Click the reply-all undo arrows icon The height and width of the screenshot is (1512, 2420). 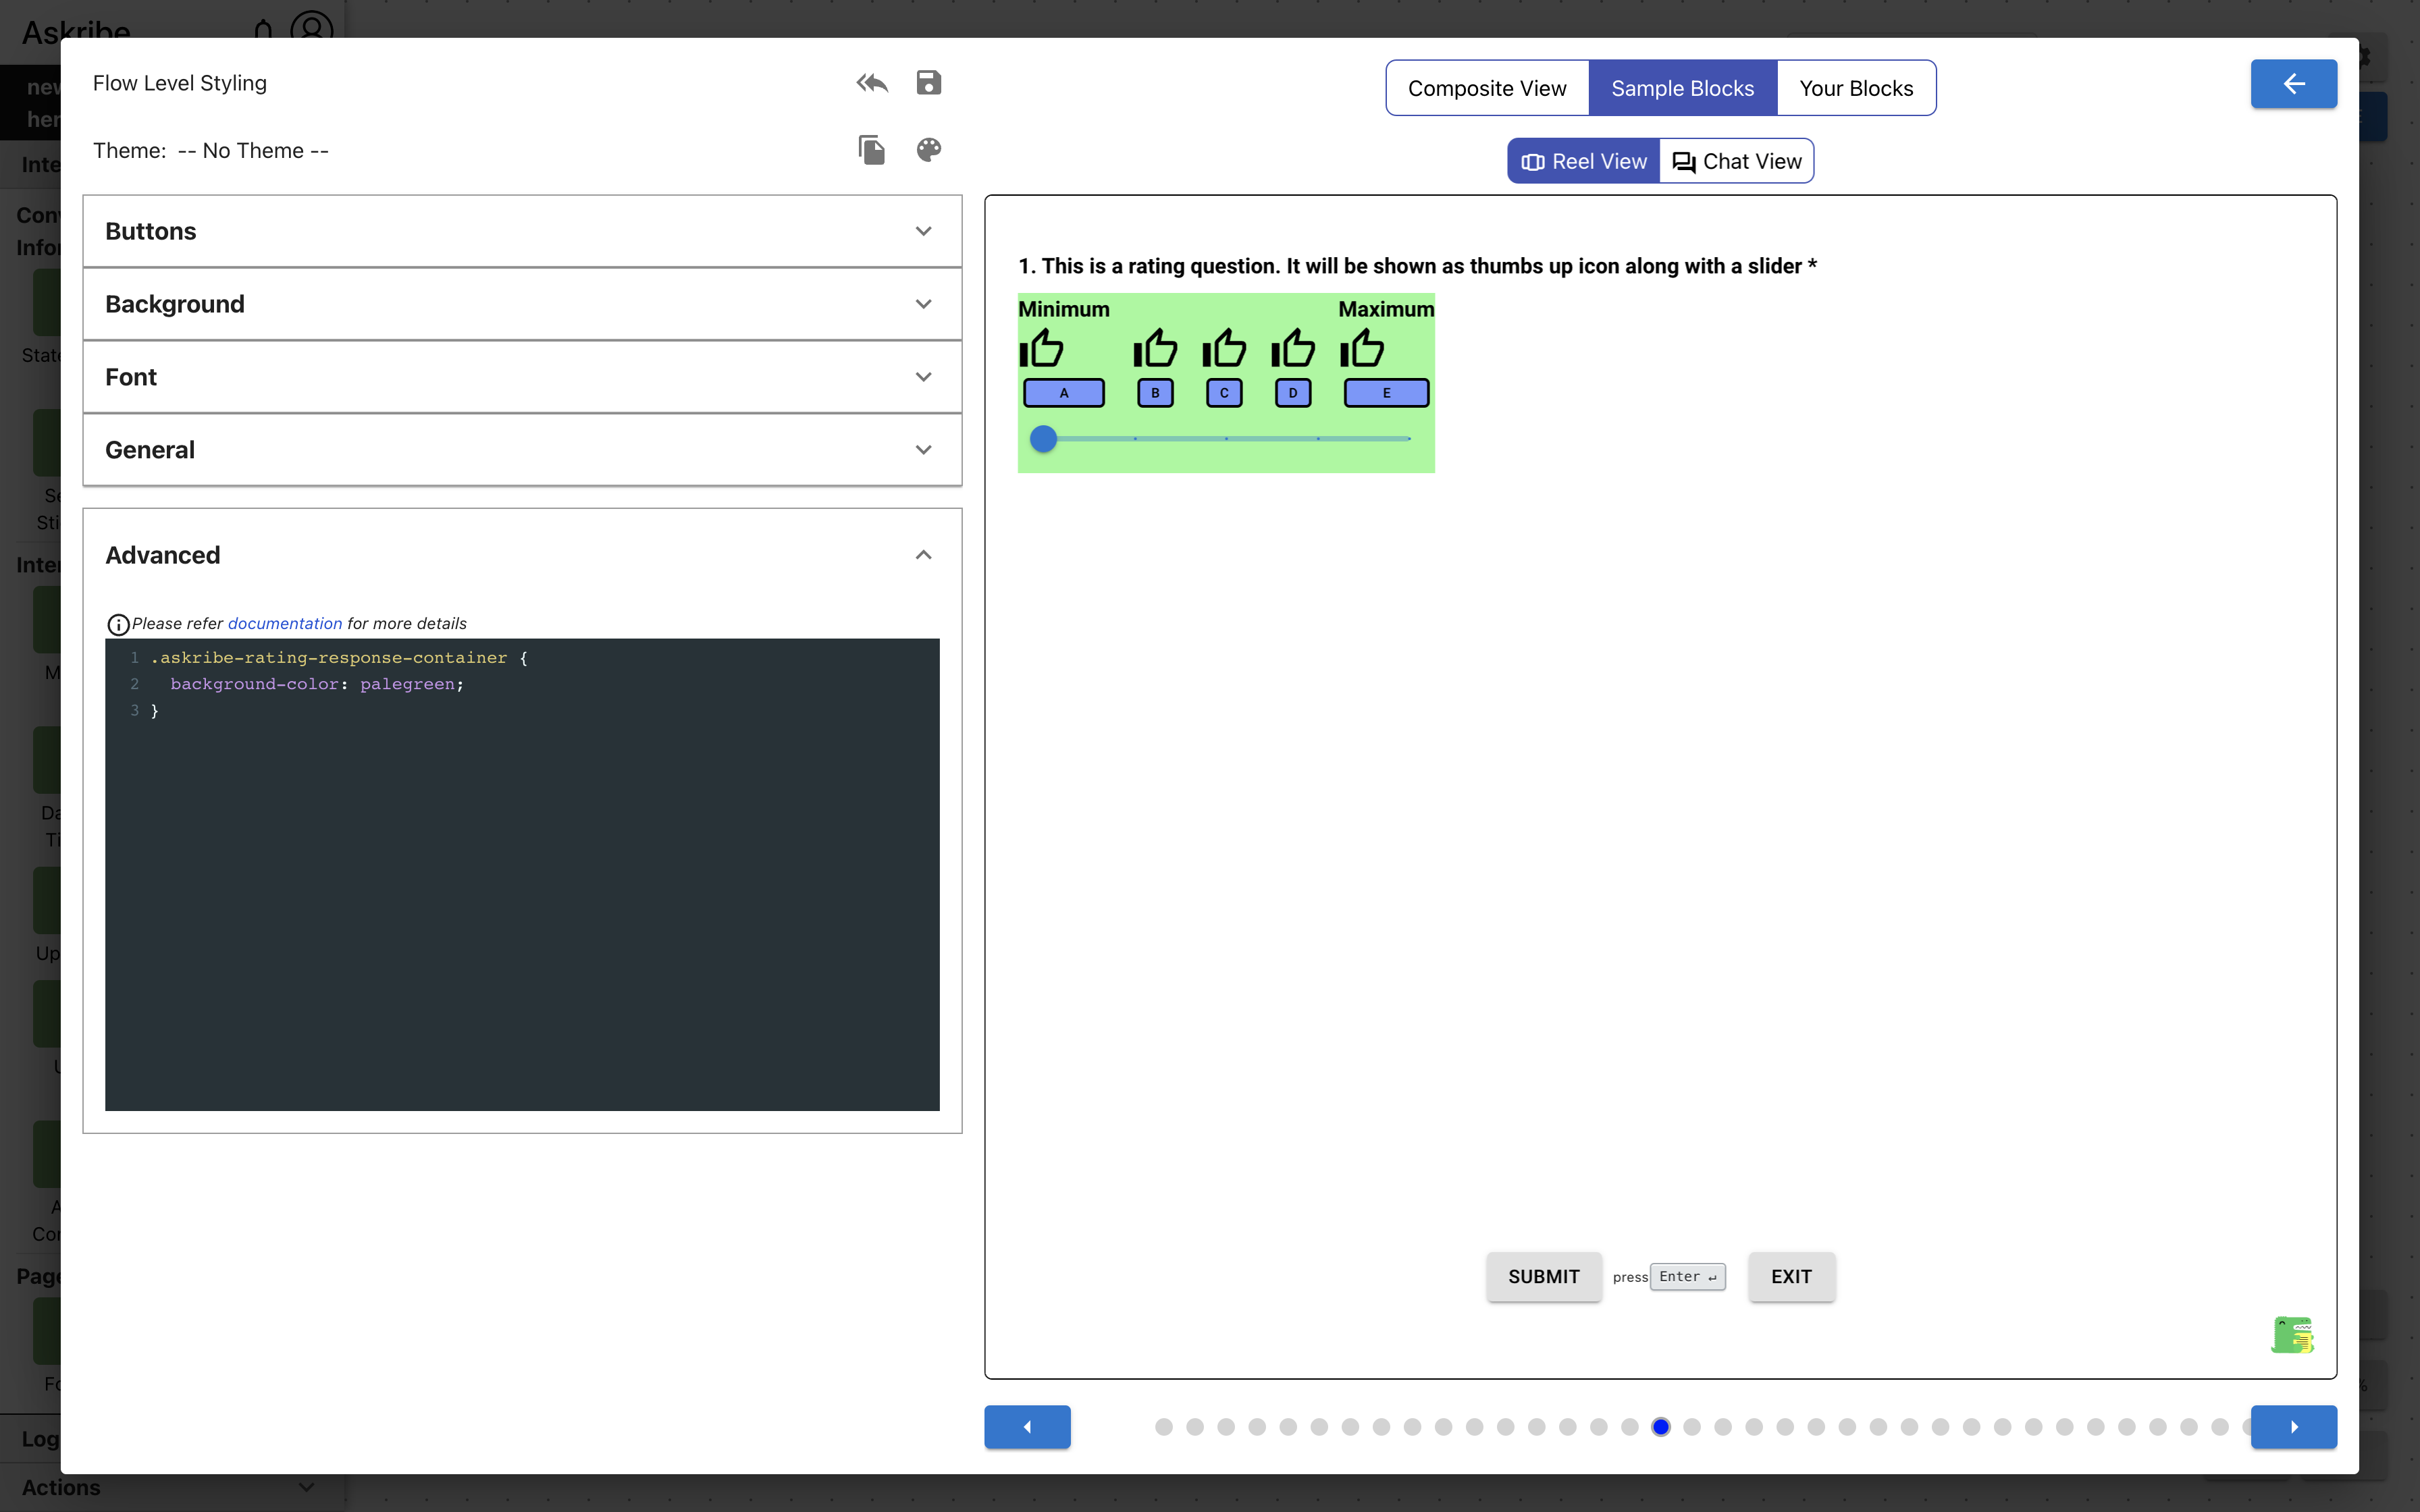pos(871,83)
